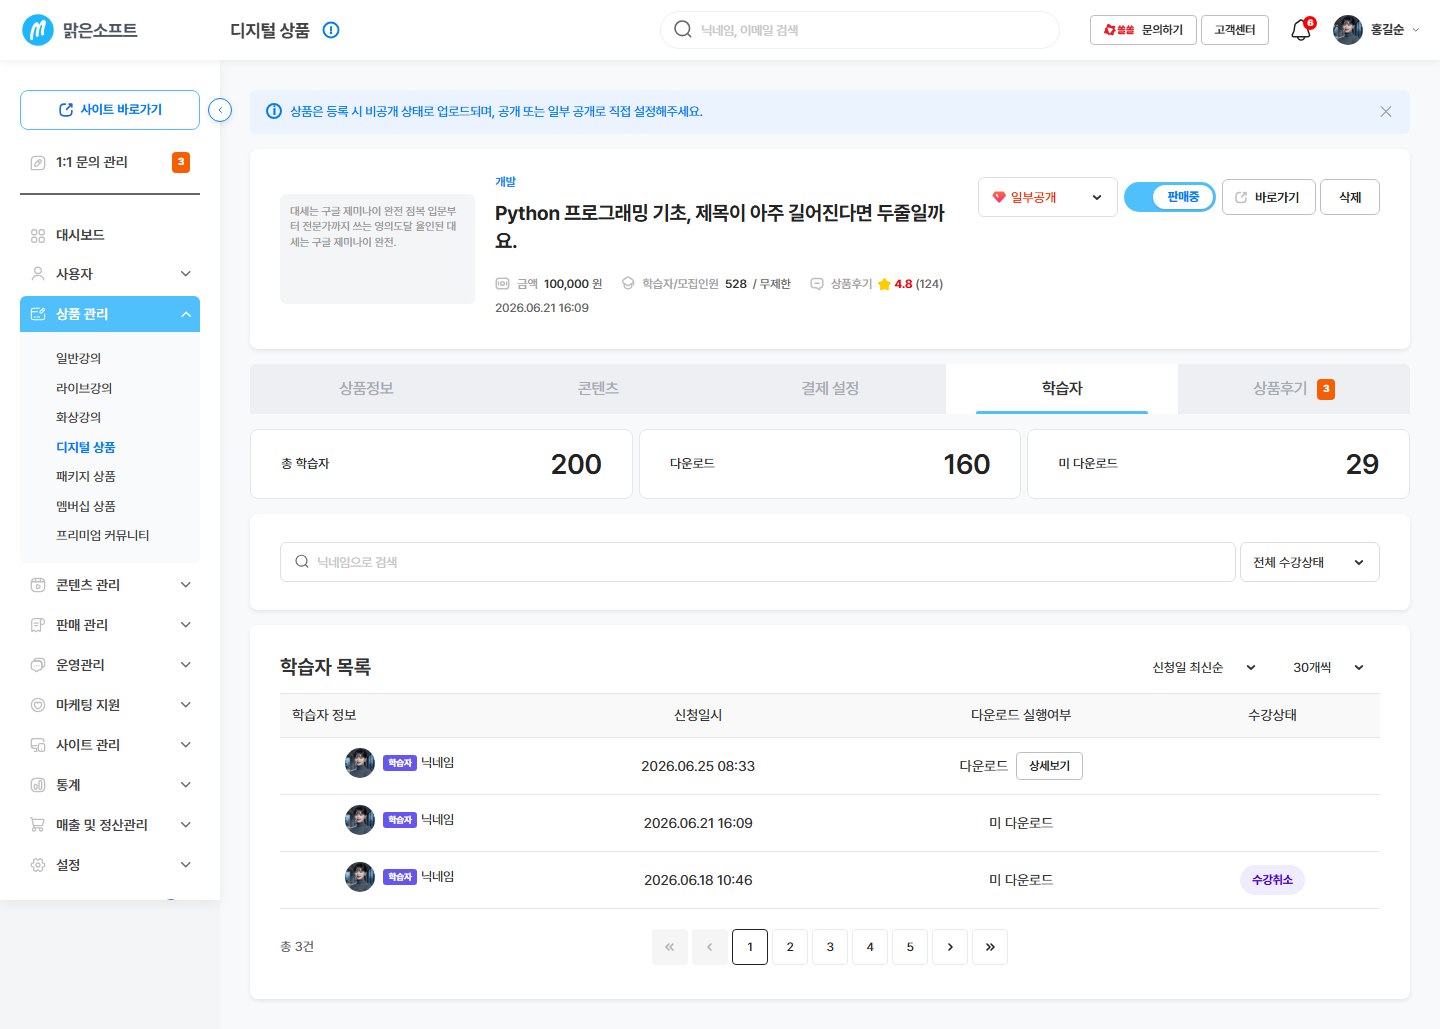Open 멤버십 상품 in sidebar submenu

(x=86, y=506)
